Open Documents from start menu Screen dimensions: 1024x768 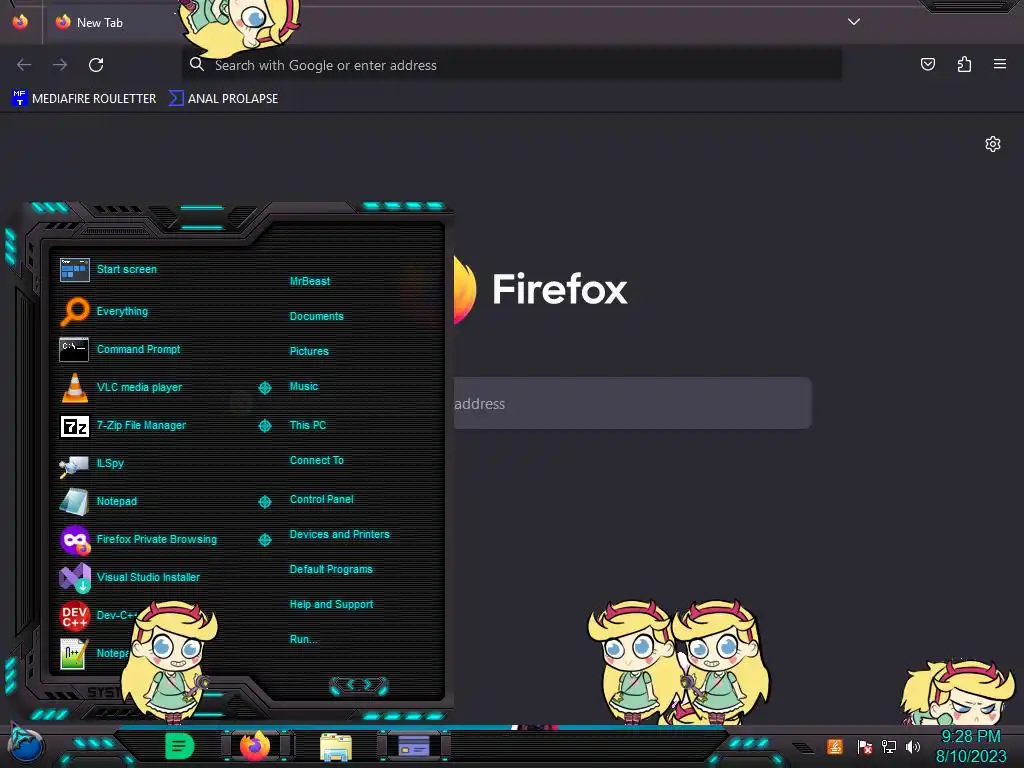(316, 316)
